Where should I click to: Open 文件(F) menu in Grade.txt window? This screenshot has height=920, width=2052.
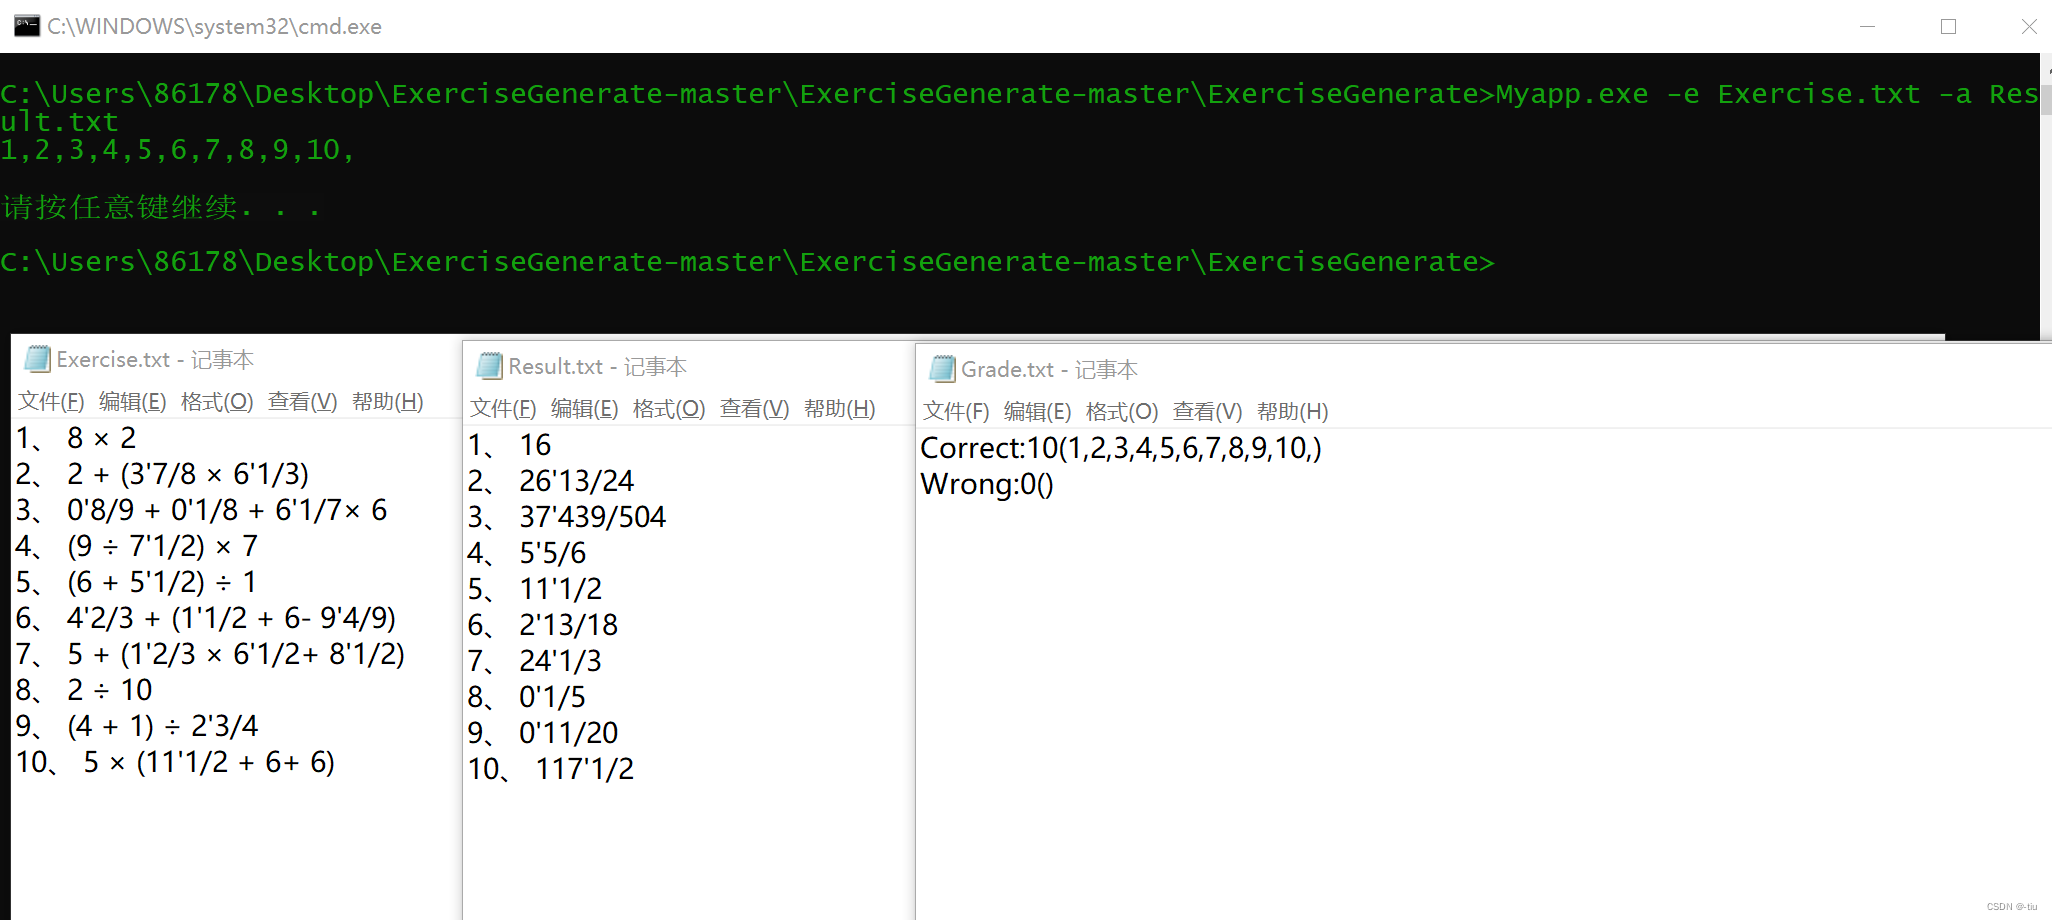pyautogui.click(x=956, y=412)
